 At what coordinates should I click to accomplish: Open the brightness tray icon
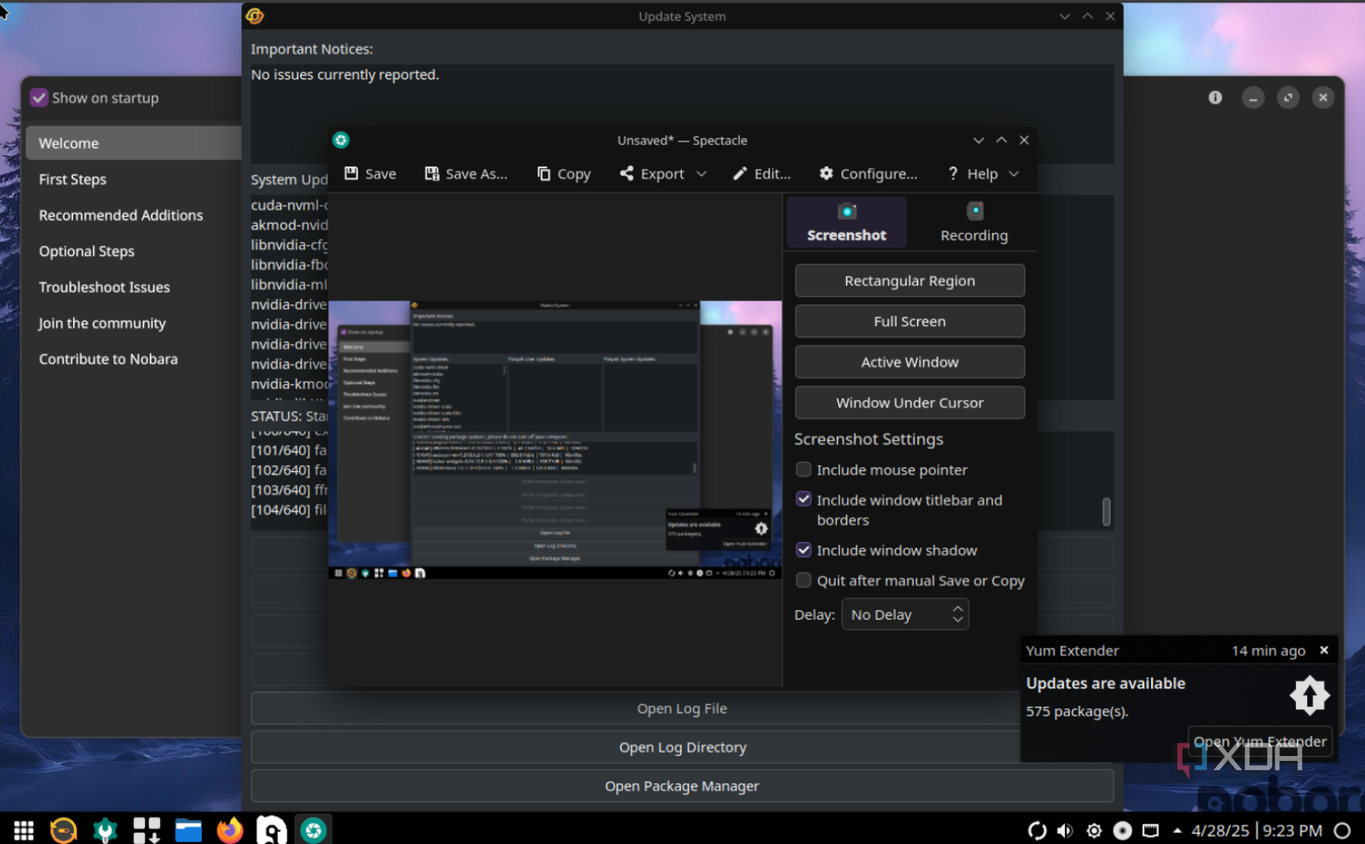pos(1094,831)
